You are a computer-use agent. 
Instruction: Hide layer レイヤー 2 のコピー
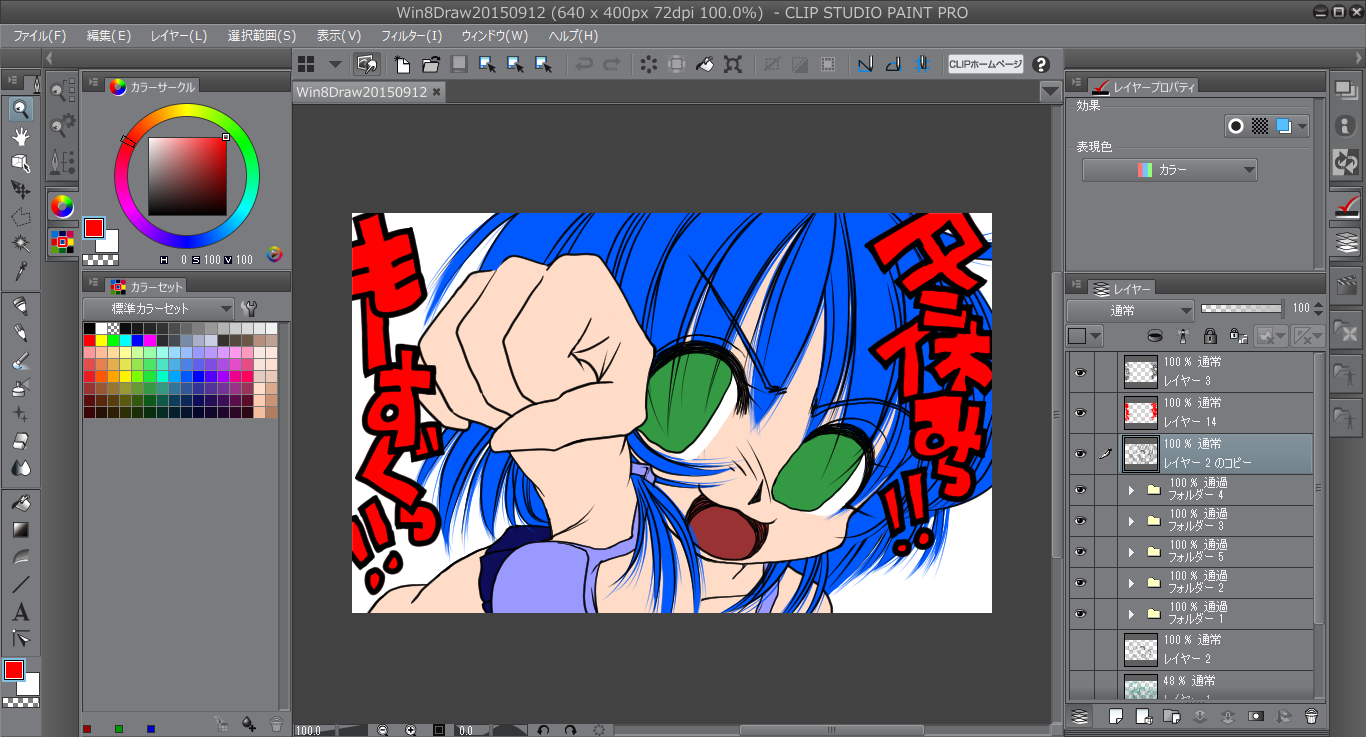pyautogui.click(x=1080, y=454)
